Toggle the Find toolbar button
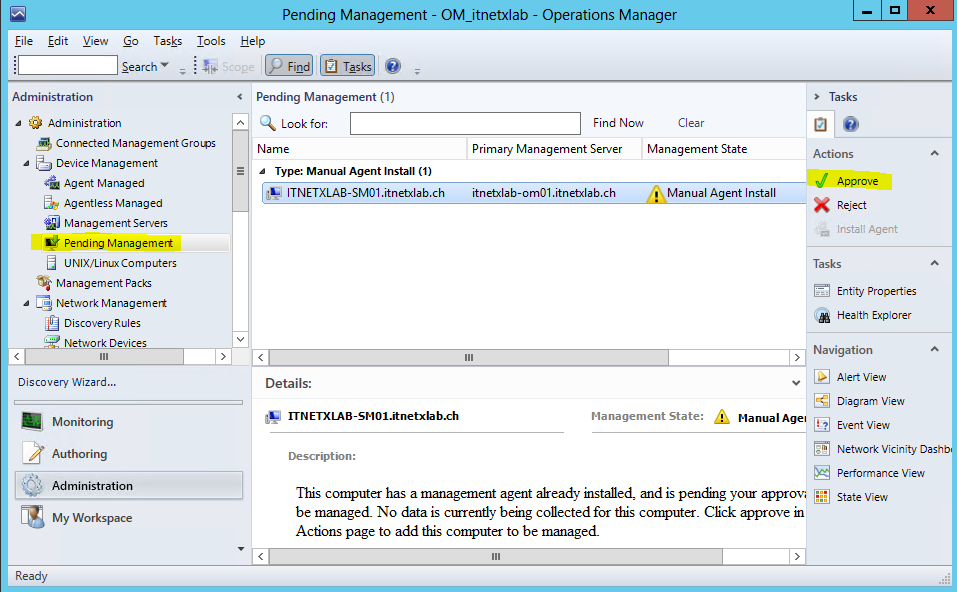The image size is (957, 592). coord(288,66)
